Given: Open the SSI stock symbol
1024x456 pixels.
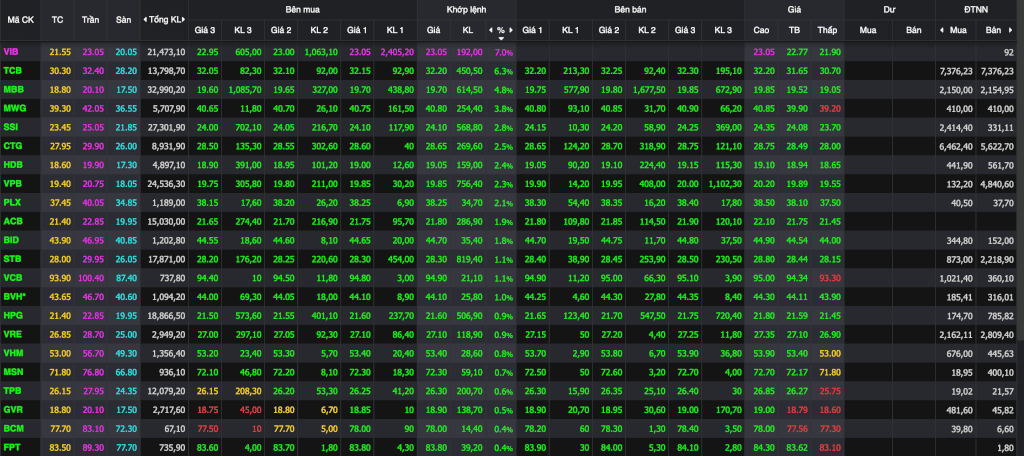Looking at the screenshot, I should click(10, 127).
